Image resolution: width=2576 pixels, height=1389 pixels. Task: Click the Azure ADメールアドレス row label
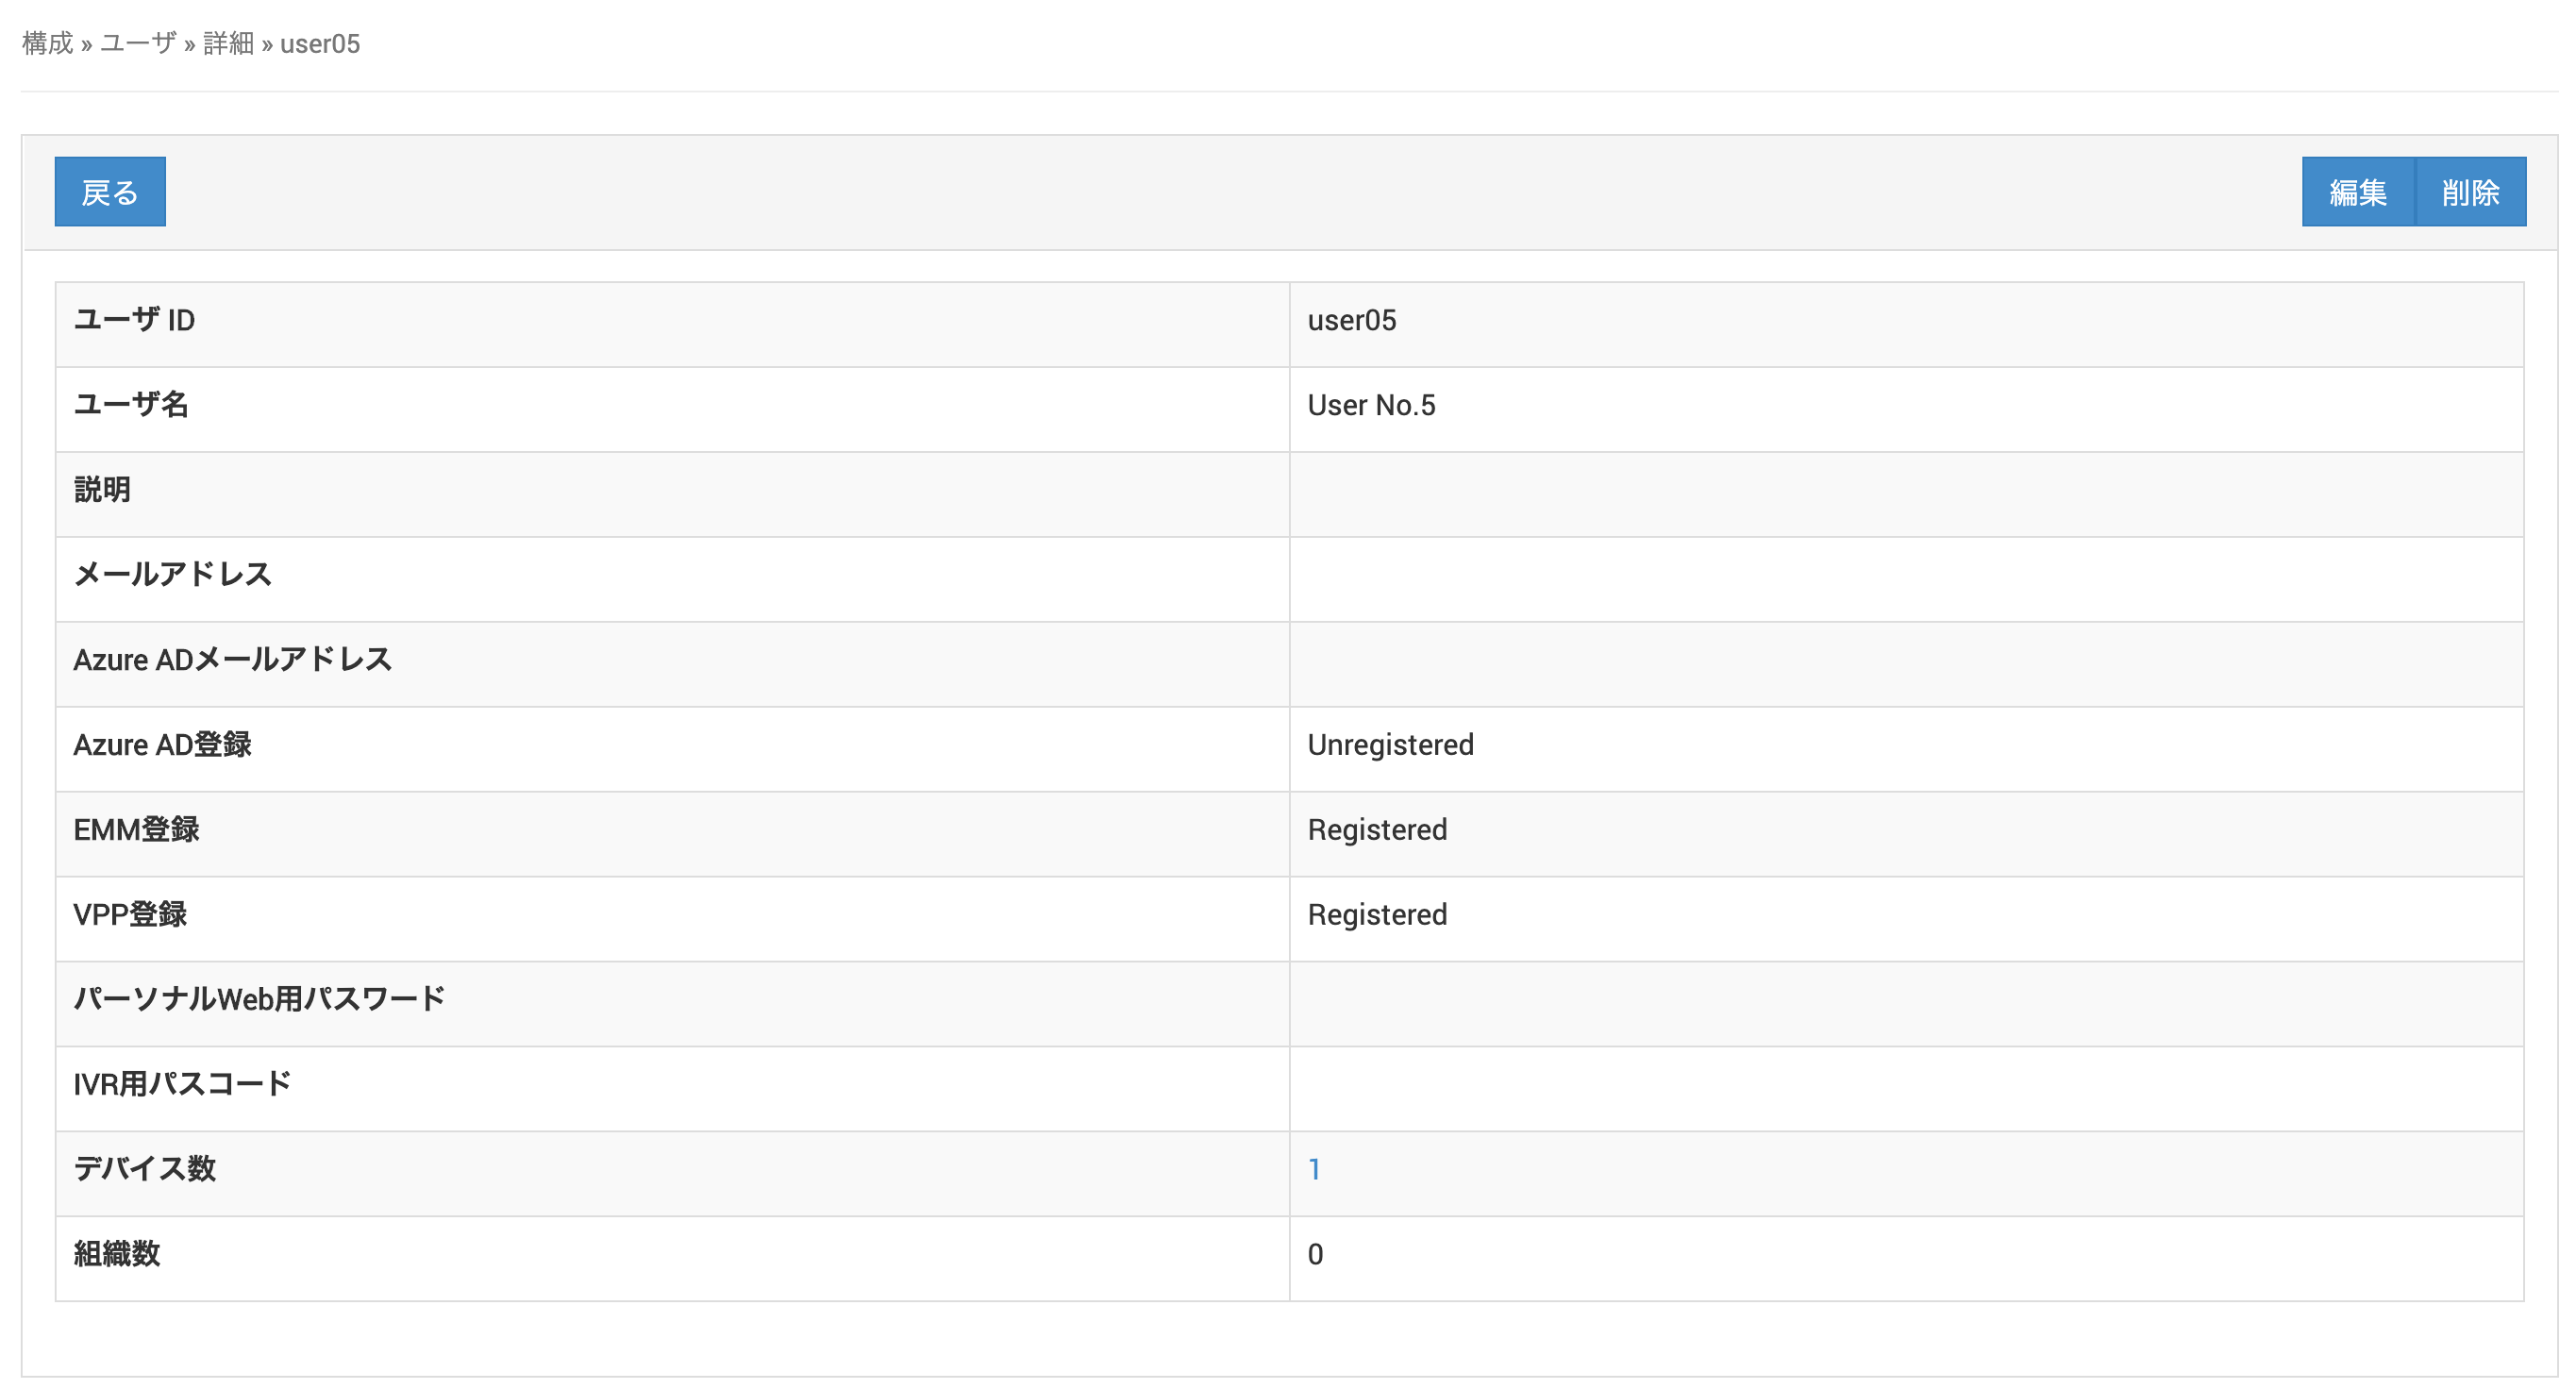[232, 660]
